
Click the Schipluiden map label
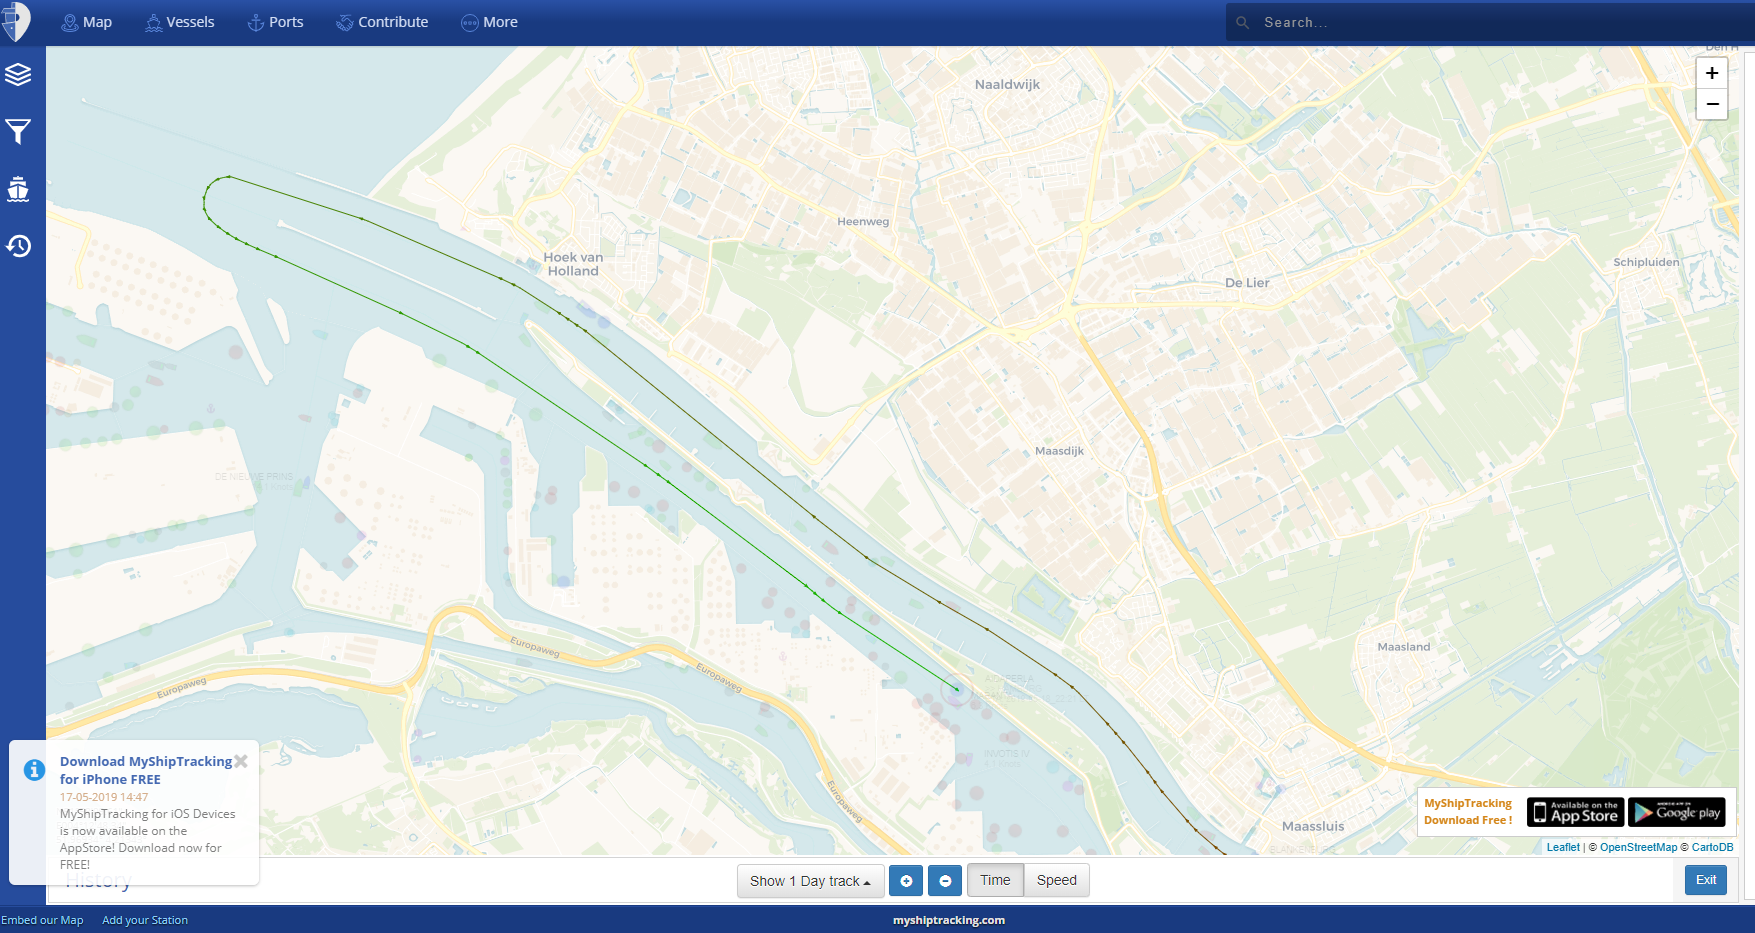coord(1646,262)
